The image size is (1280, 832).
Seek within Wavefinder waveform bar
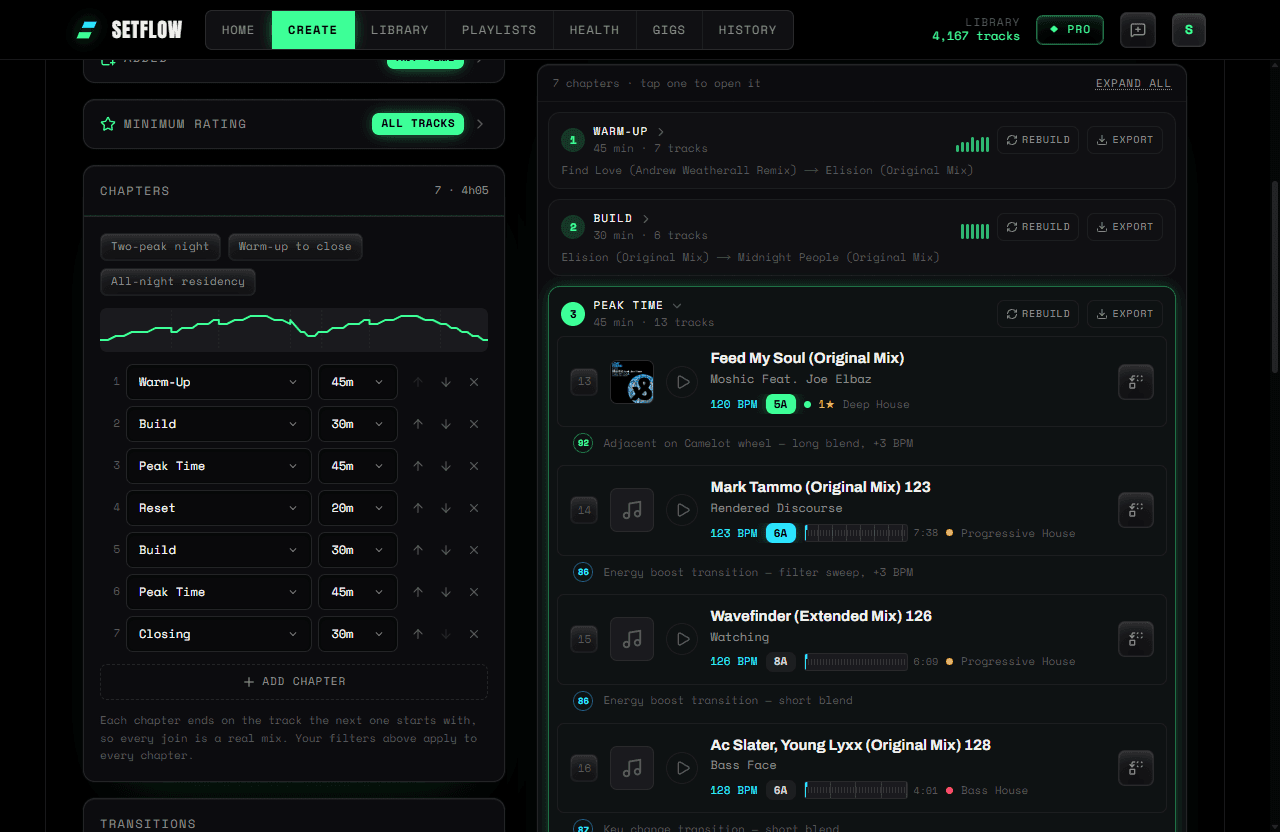point(856,661)
